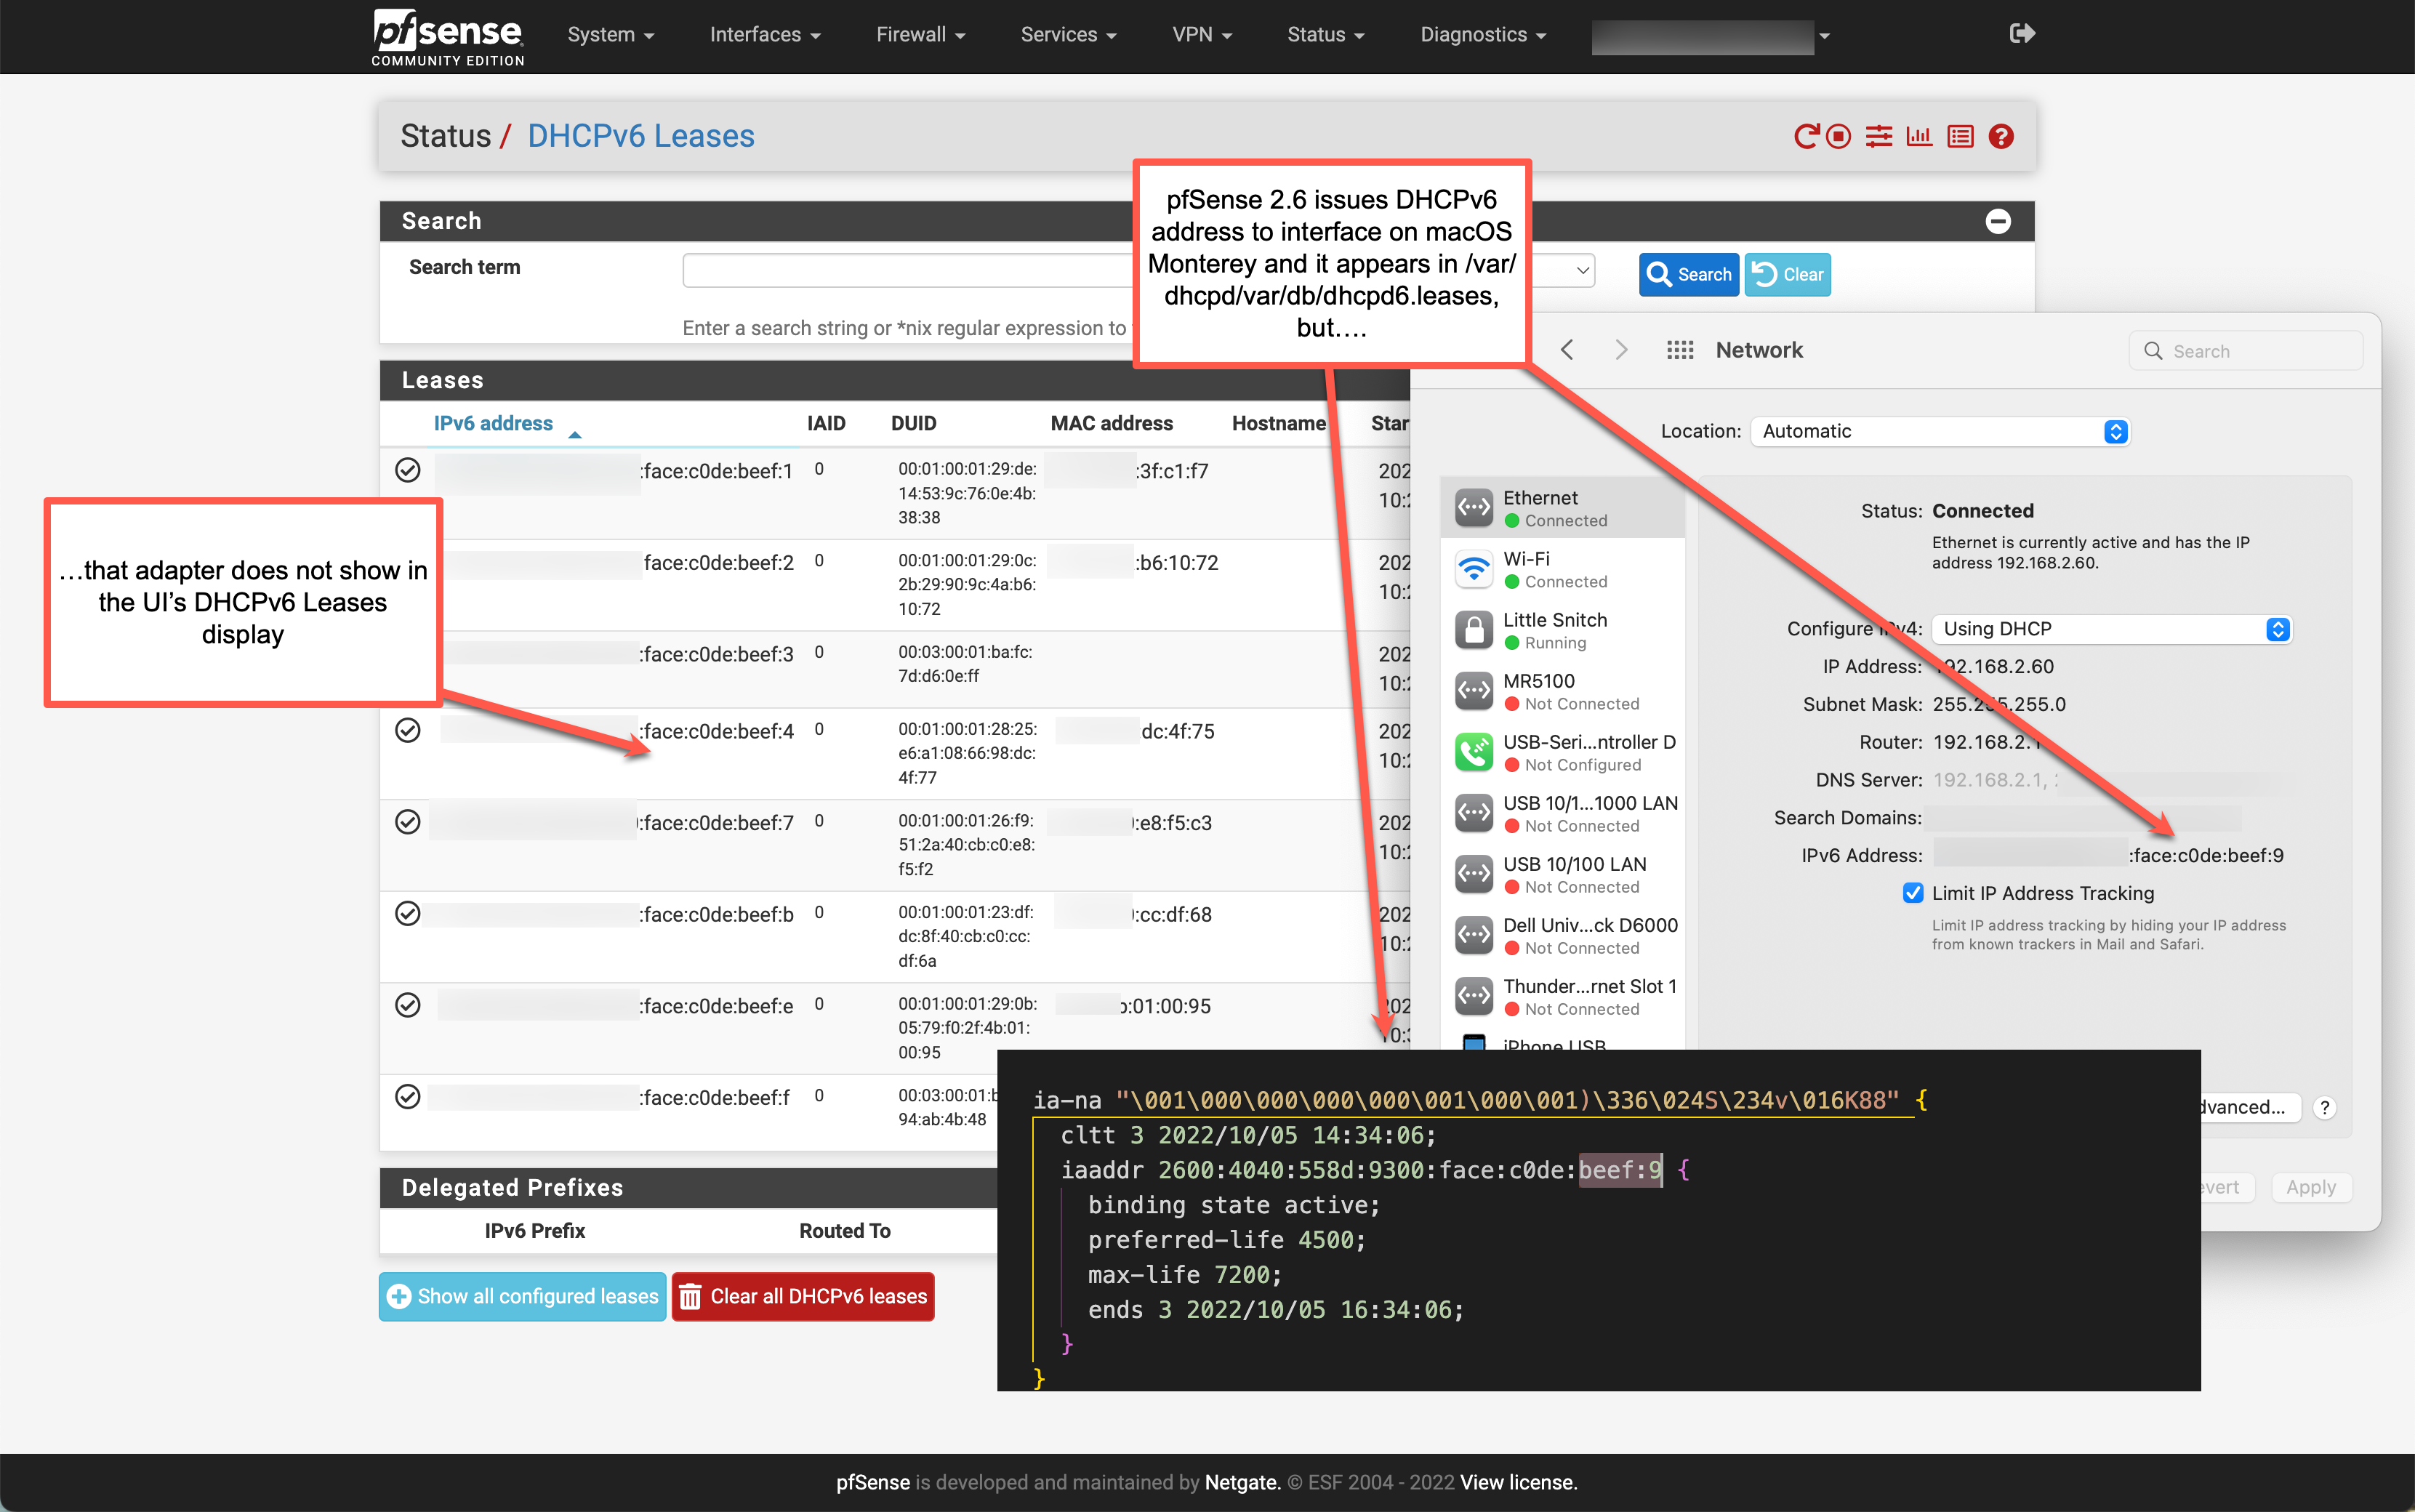Click Apply in Network preferences

pos(2310,1187)
